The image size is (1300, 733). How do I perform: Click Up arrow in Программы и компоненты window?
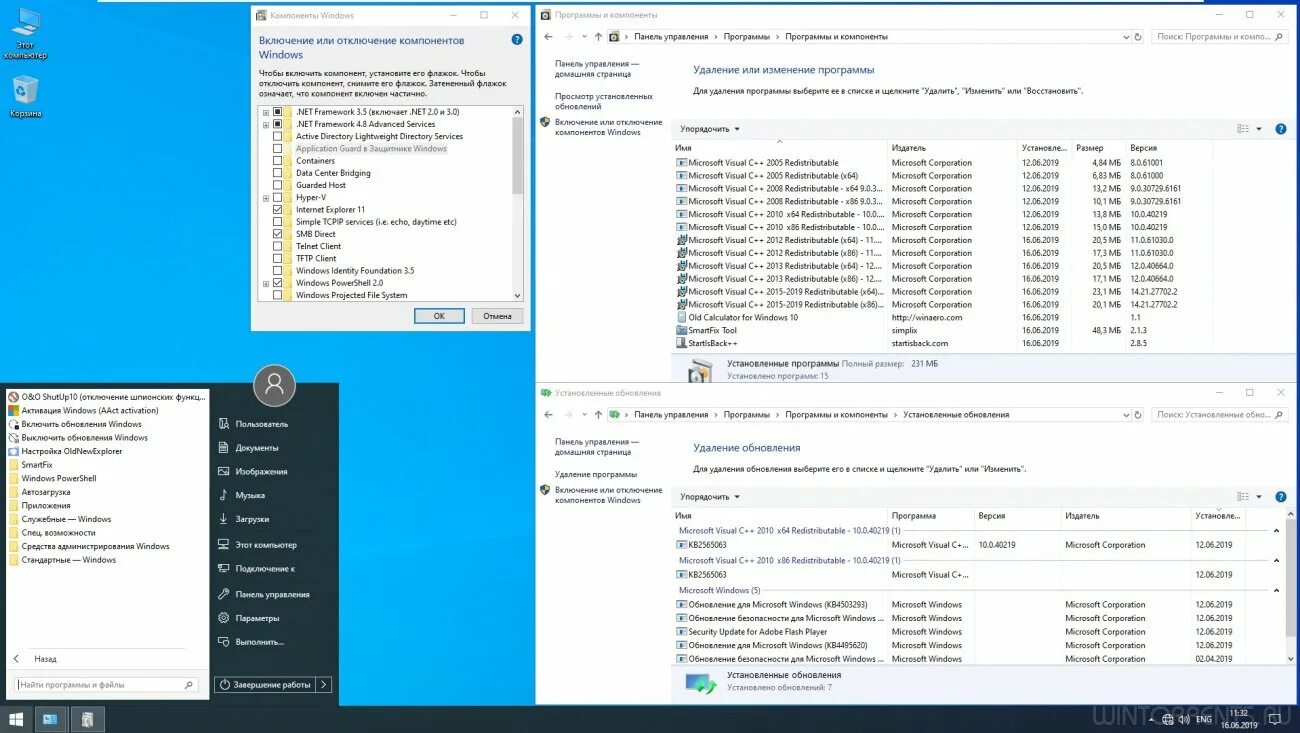[598, 37]
